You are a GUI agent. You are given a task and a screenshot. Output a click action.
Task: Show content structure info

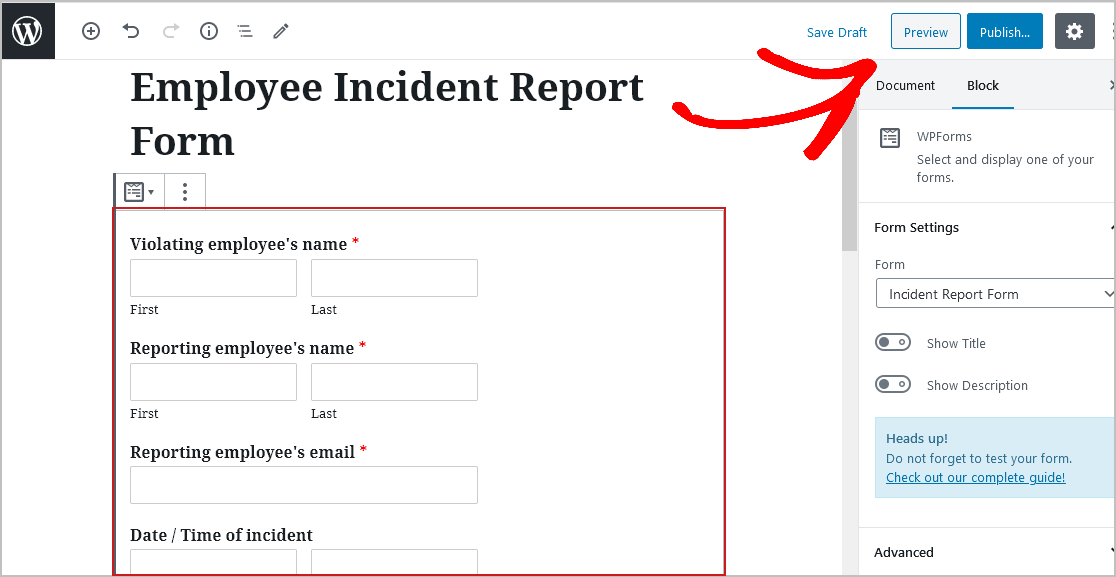(x=209, y=31)
